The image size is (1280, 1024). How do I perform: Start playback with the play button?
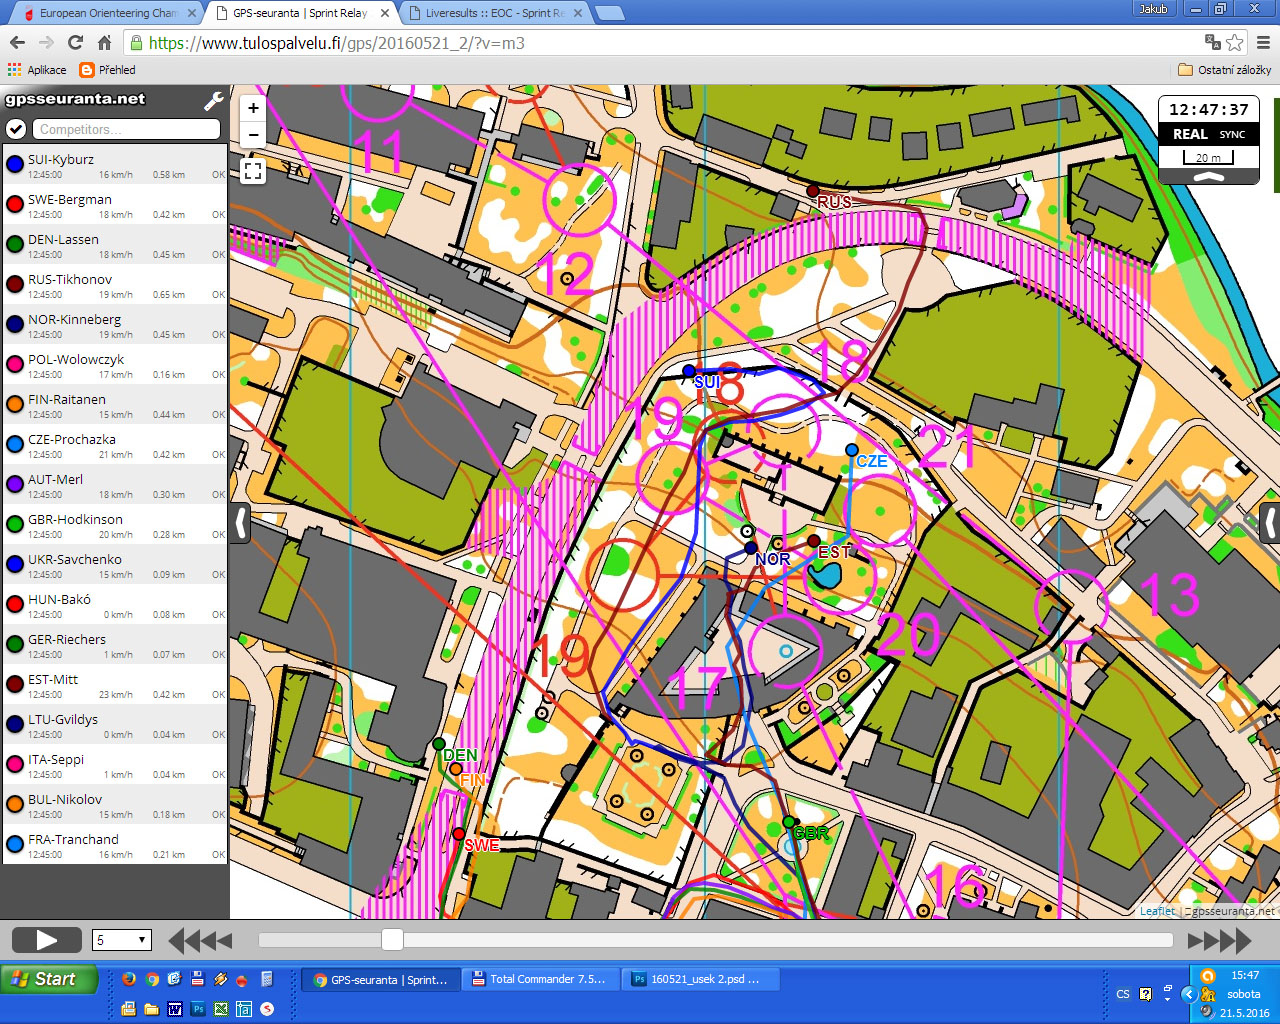[47, 940]
